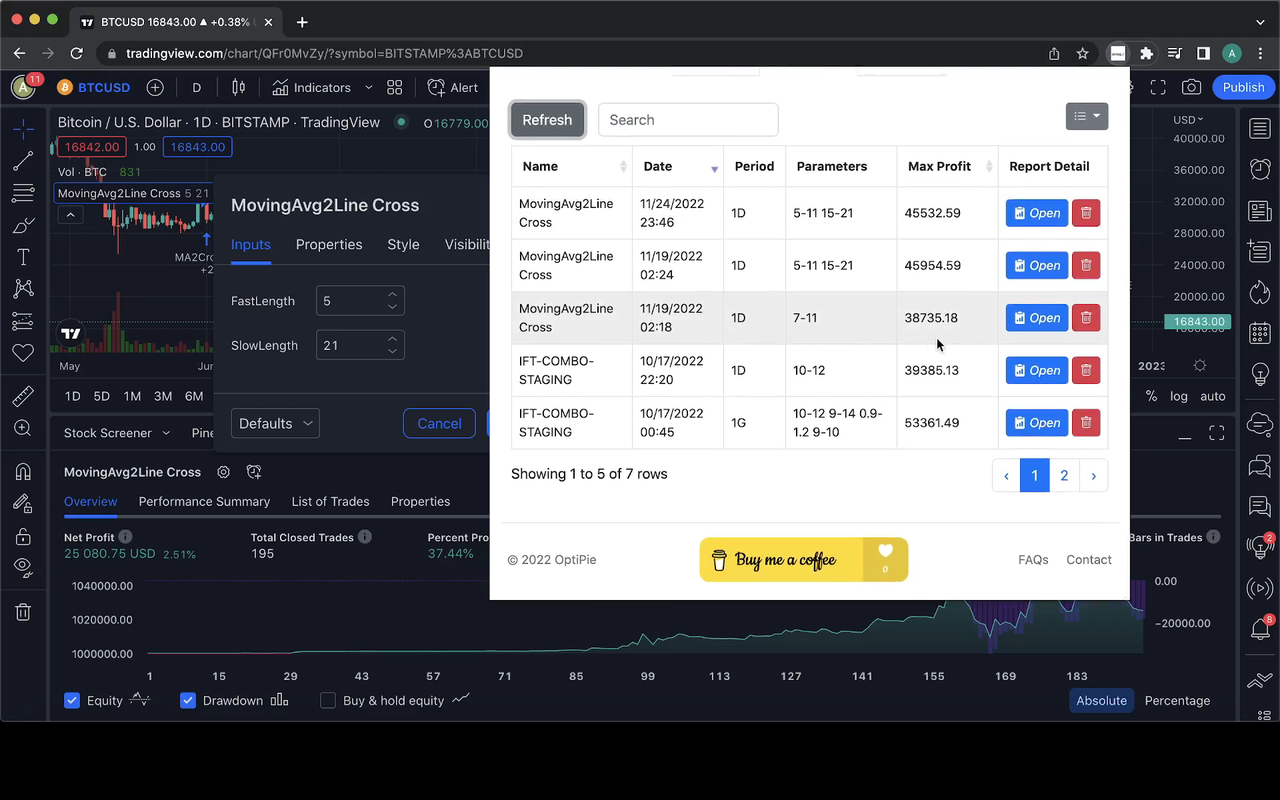The image size is (1280, 800).
Task: Open the FAQs link
Action: 1033,559
